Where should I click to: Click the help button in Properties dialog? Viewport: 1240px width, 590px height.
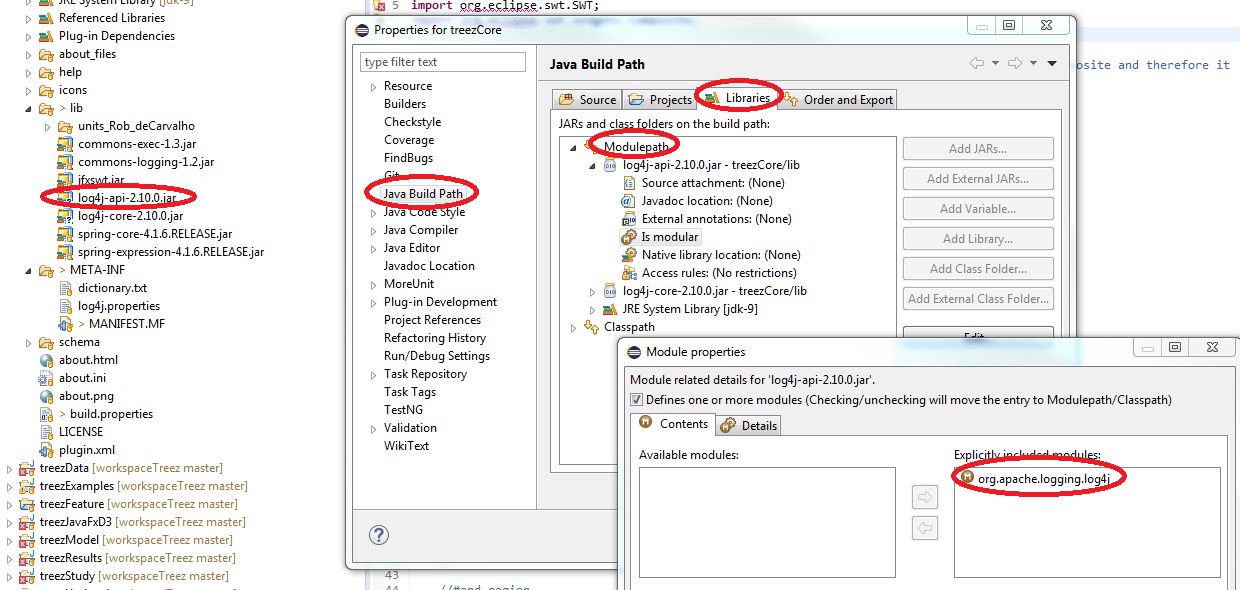click(379, 535)
